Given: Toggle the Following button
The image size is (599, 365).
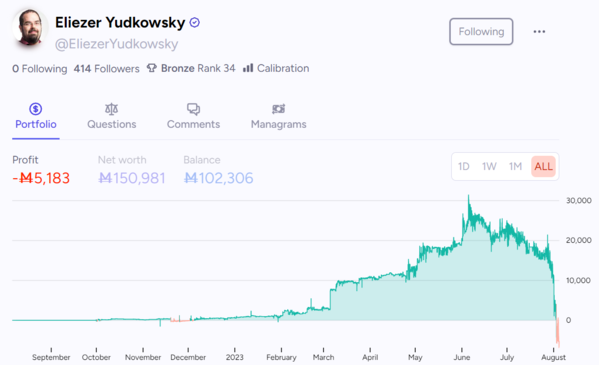Looking at the screenshot, I should click(x=481, y=32).
